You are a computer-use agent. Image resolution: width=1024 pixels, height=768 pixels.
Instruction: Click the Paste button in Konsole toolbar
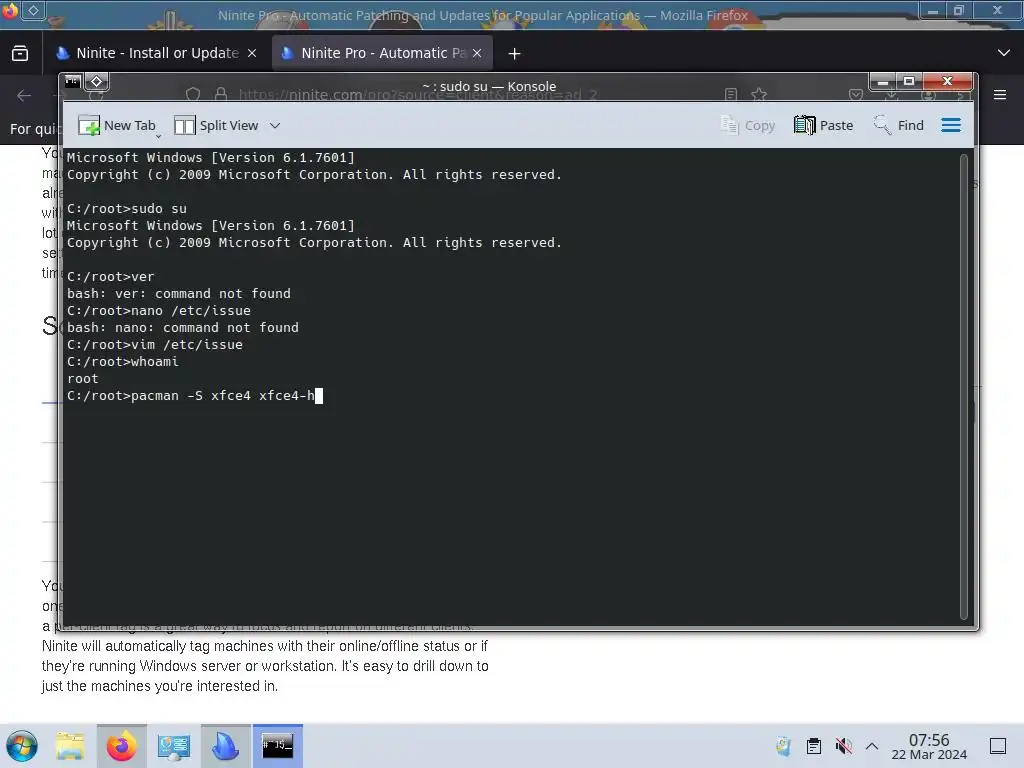coord(824,125)
